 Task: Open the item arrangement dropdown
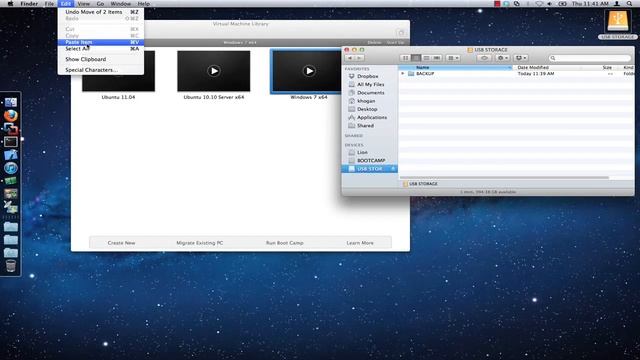click(x=453, y=58)
